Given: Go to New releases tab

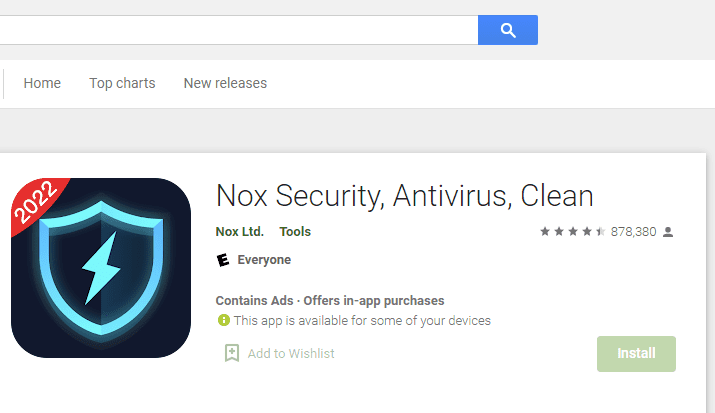Looking at the screenshot, I should click(225, 83).
